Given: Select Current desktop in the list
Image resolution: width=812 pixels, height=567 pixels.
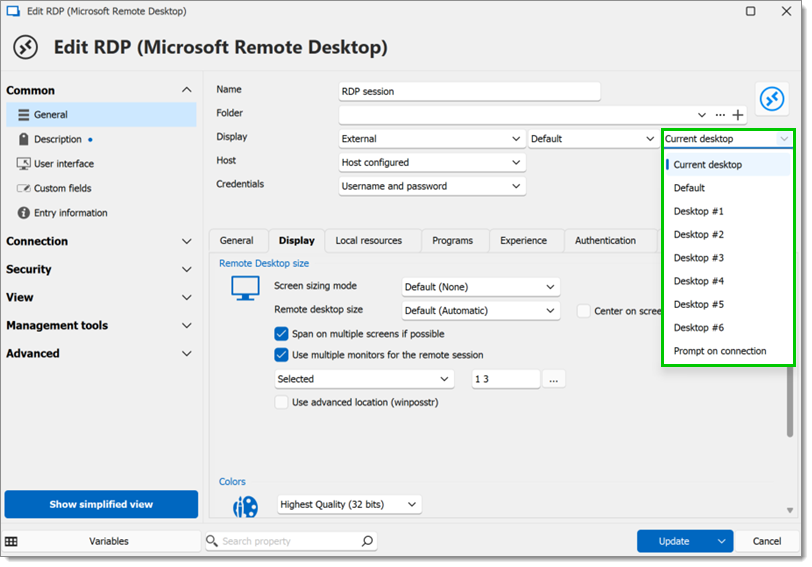Looking at the screenshot, I should (728, 165).
